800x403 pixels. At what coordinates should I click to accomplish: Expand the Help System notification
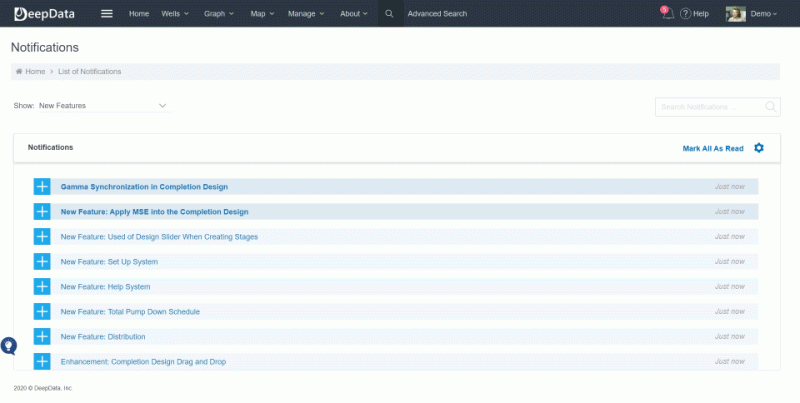[42, 287]
